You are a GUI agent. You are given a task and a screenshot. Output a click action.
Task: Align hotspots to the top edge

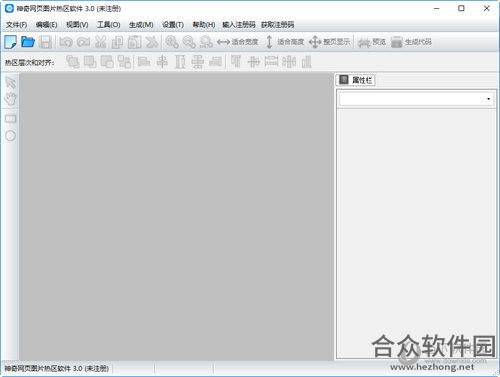(236, 62)
